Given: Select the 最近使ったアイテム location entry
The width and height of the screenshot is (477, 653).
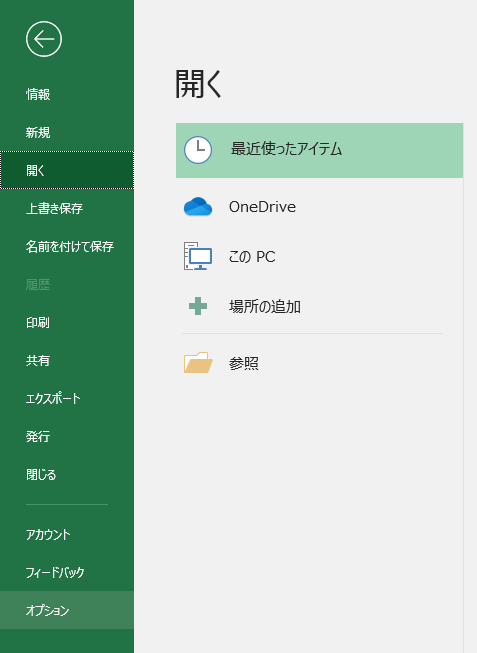Looking at the screenshot, I should tap(320, 150).
